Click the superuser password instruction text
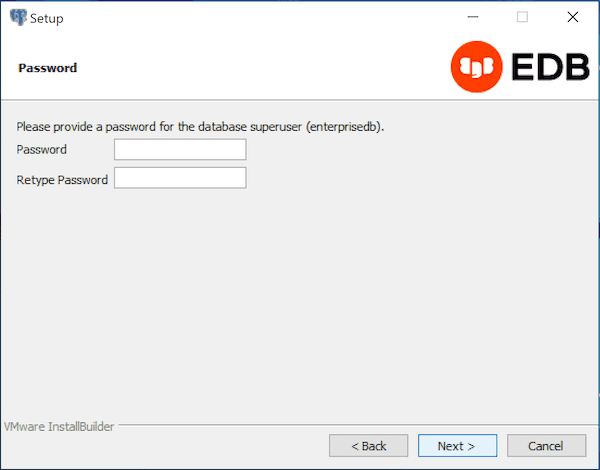The image size is (600, 470). [200, 127]
